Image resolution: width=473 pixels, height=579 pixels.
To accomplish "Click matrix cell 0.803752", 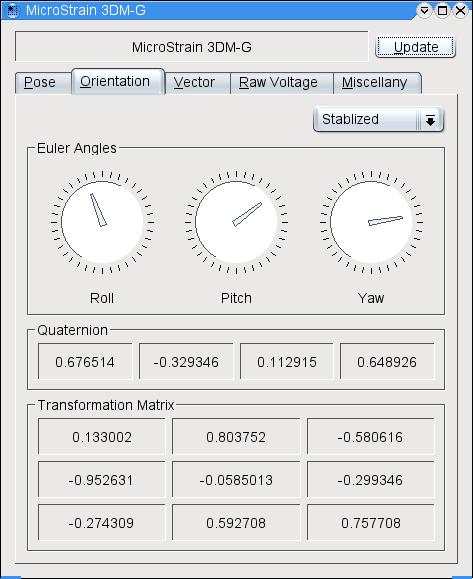I will point(236,437).
